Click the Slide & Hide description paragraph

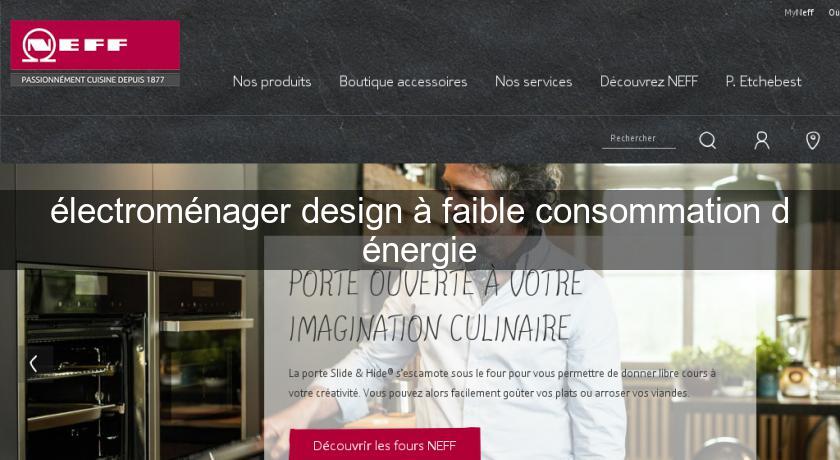coord(502,383)
